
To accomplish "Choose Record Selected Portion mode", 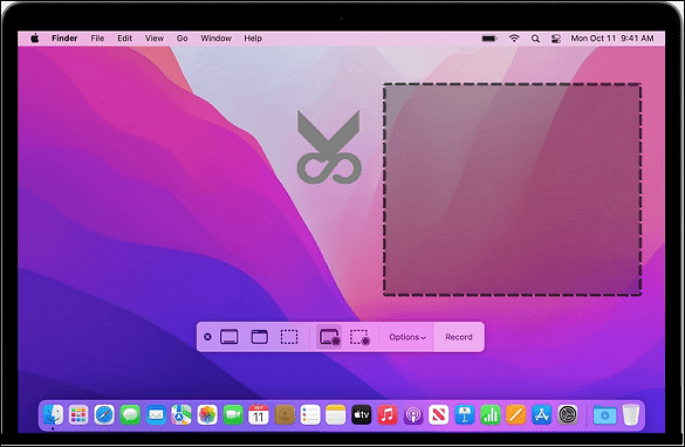I will (360, 337).
